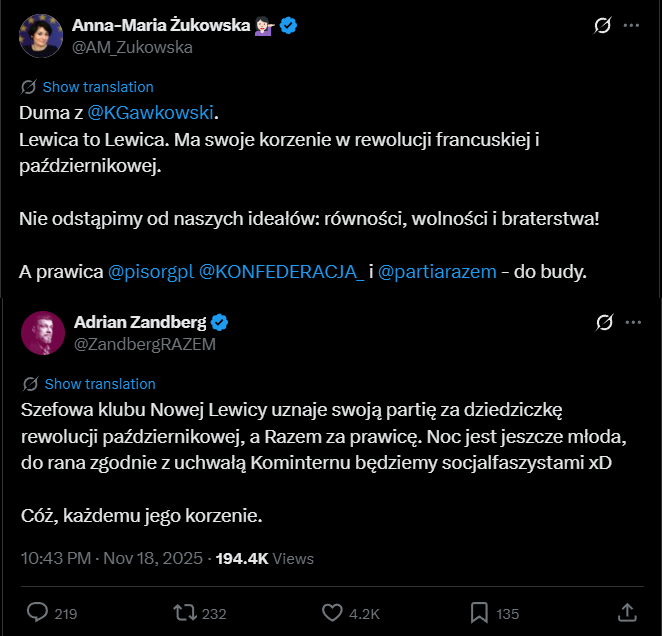This screenshot has height=636, width=663.
Task: Open Anna-Maria Żukowska's profile picture
Action: (39, 35)
